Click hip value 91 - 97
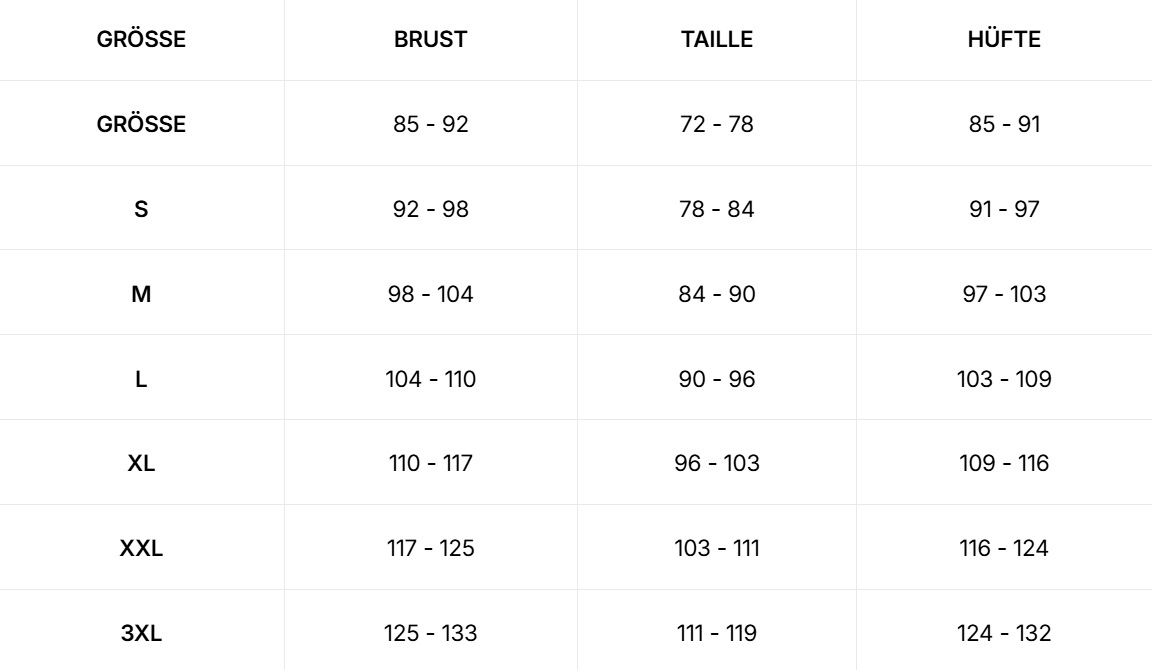The image size is (1164, 670). [x=1004, y=210]
